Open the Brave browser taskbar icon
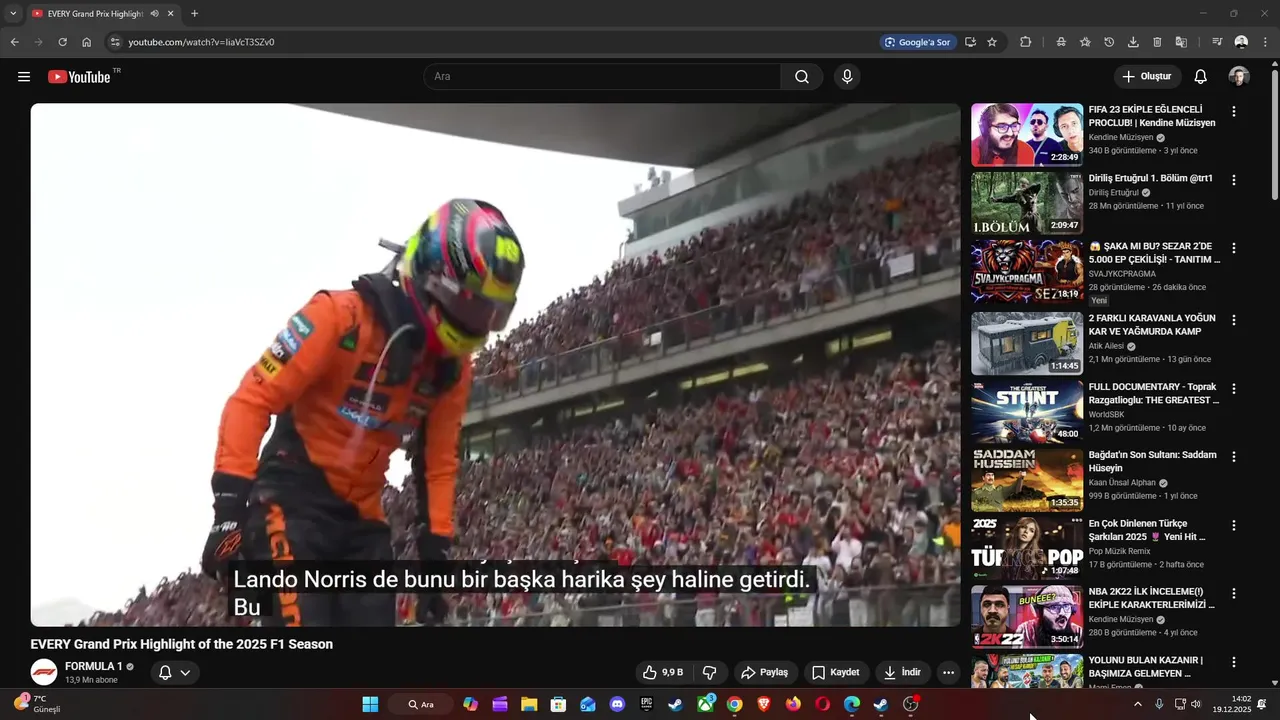Screen dimensions: 1280x720 click(764, 704)
